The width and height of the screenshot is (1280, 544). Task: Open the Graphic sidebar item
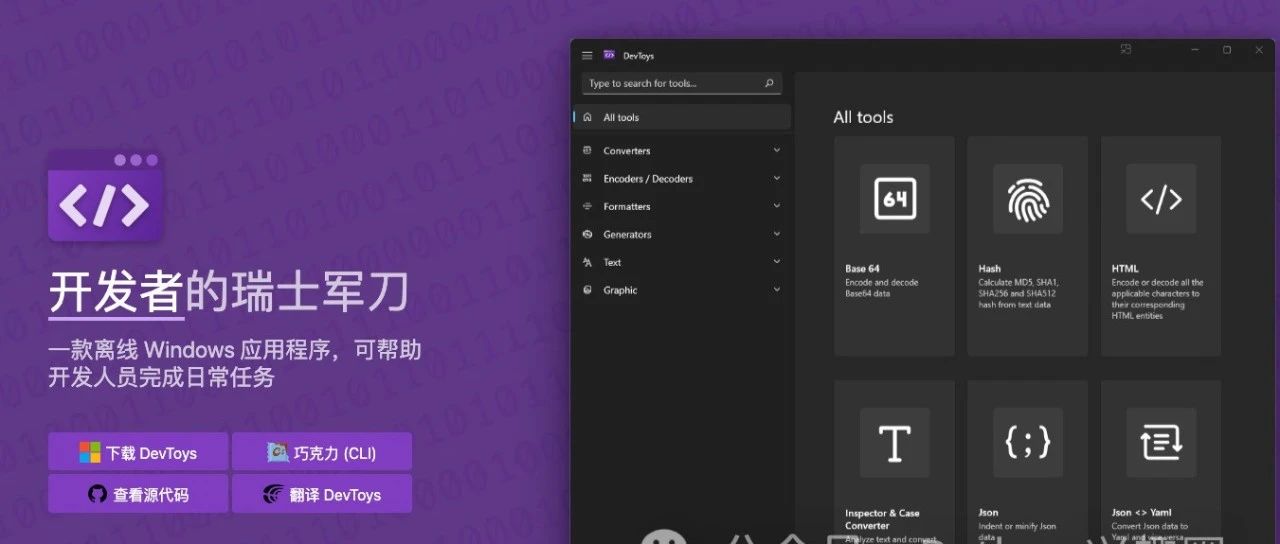click(683, 290)
